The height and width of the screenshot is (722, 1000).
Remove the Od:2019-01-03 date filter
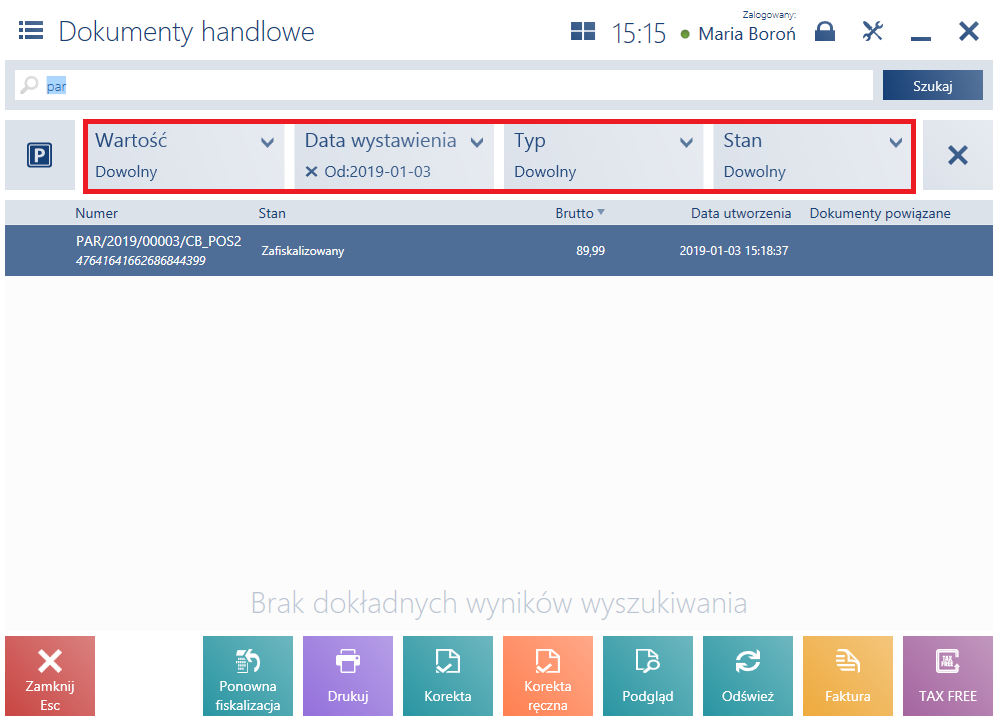311,172
